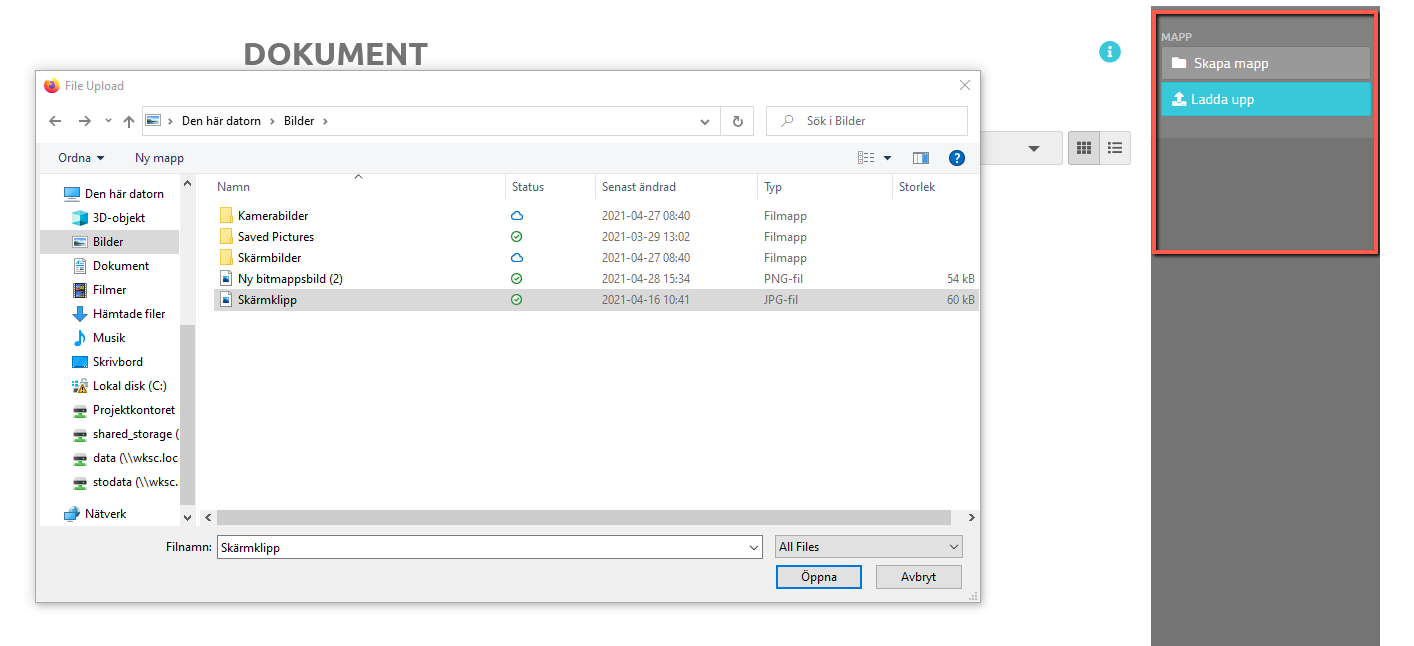
Task: Click the teal info icon beside DOKUMENT
Action: point(1110,52)
